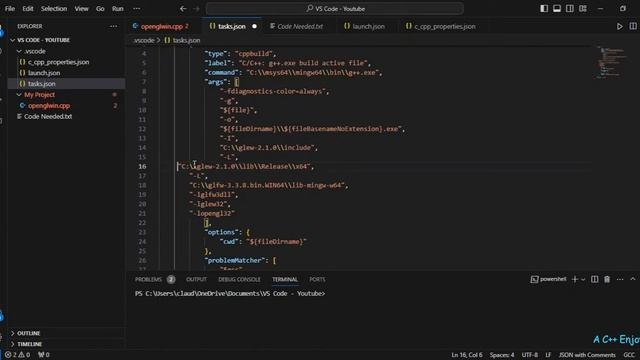Open the Customize Layout icon

tap(583, 9)
